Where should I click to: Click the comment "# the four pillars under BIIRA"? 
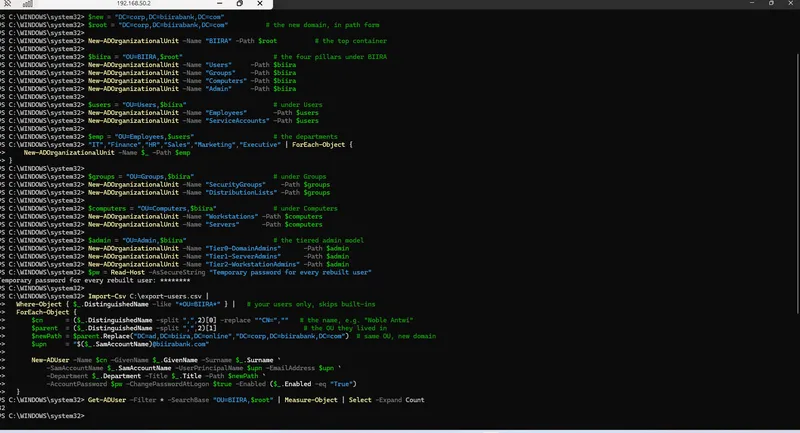(x=330, y=57)
